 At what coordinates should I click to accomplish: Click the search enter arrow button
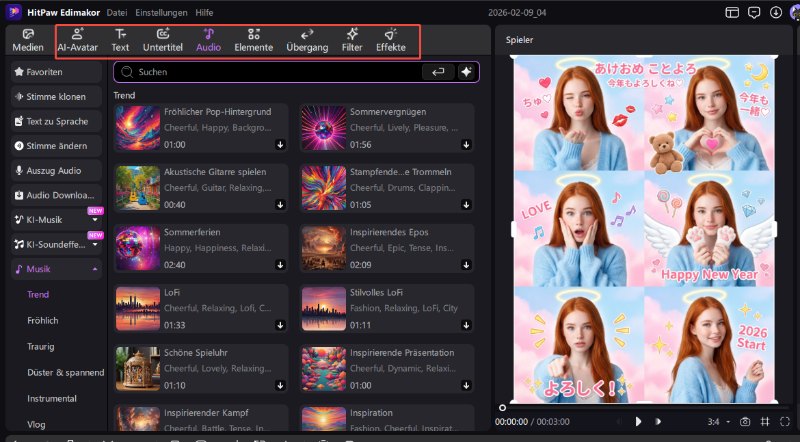[x=438, y=72]
